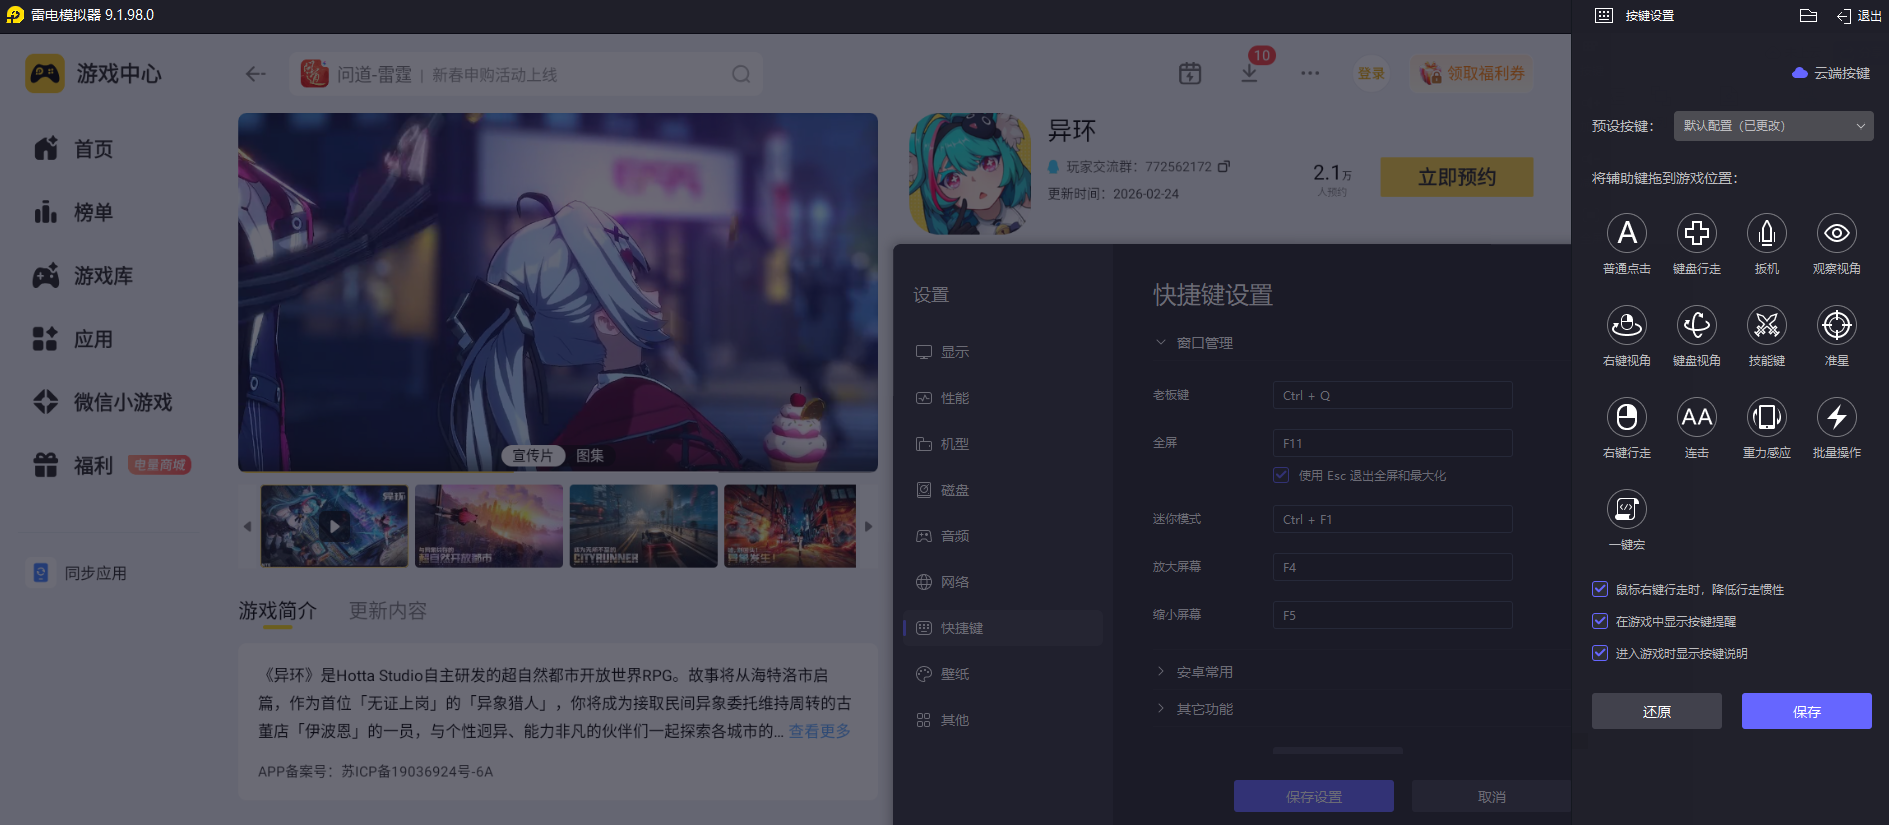The height and width of the screenshot is (825, 1889).
Task: Click the 查看更多 link
Action: (820, 731)
